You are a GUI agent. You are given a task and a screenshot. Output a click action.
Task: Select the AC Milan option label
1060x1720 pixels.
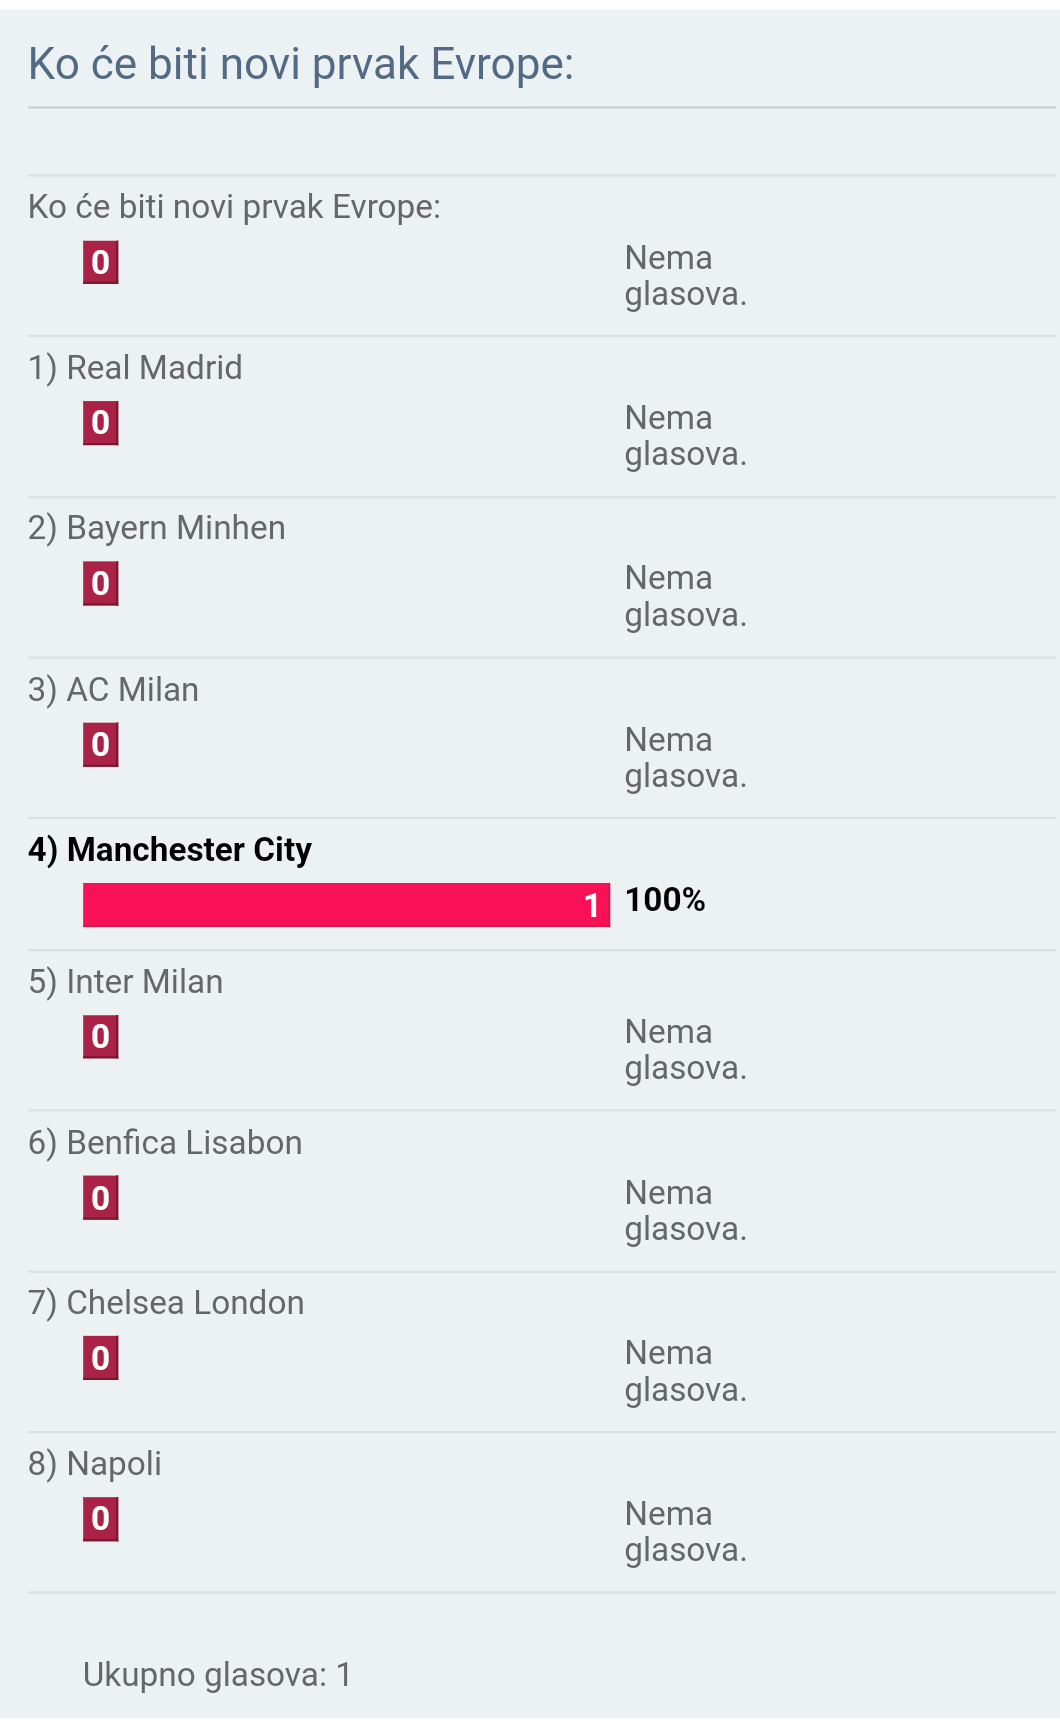tap(113, 690)
